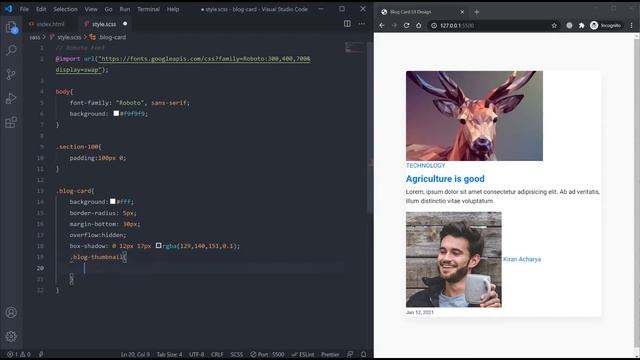The height and width of the screenshot is (360, 640).
Task: Split the editor to the right
Action: pyautogui.click(x=347, y=24)
